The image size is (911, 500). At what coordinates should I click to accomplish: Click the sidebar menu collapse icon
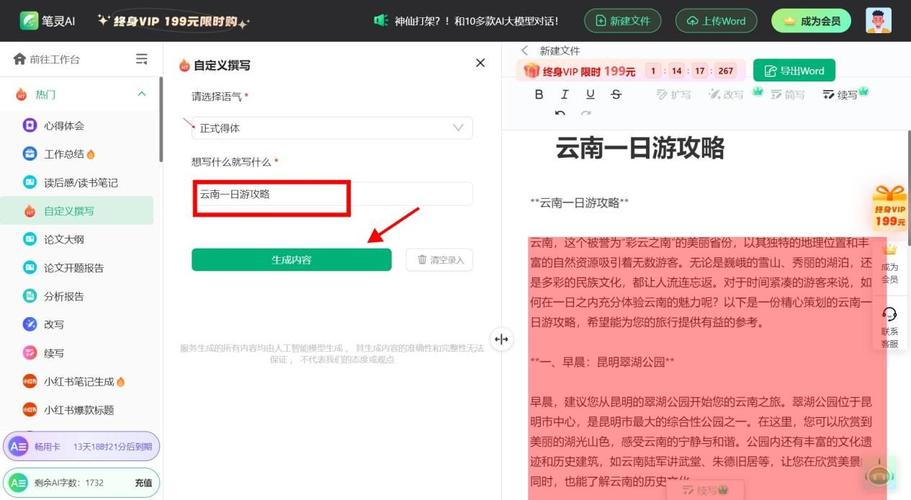[141, 59]
